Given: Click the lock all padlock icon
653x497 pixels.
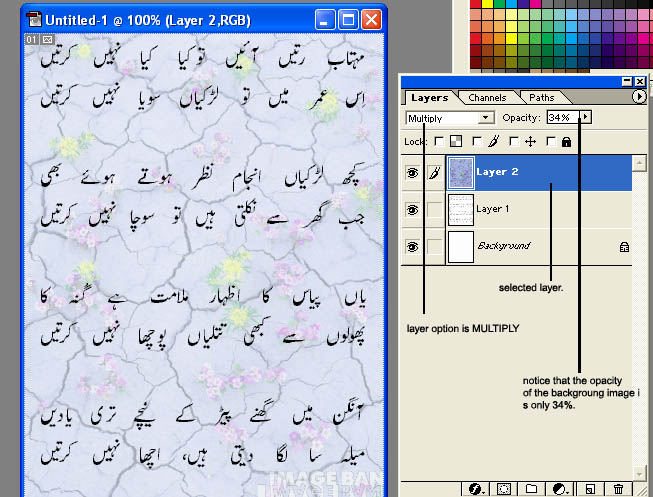Looking at the screenshot, I should tap(566, 142).
